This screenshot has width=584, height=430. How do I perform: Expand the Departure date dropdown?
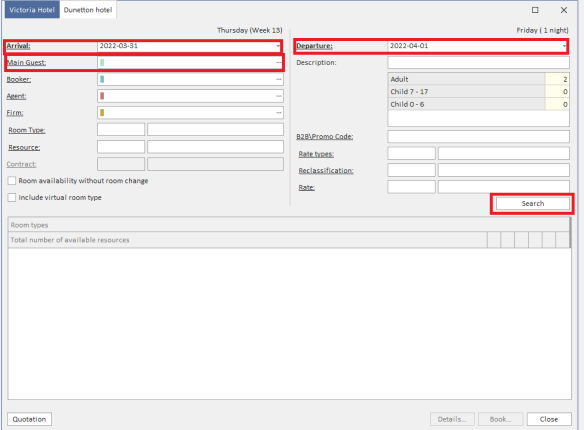point(564,46)
